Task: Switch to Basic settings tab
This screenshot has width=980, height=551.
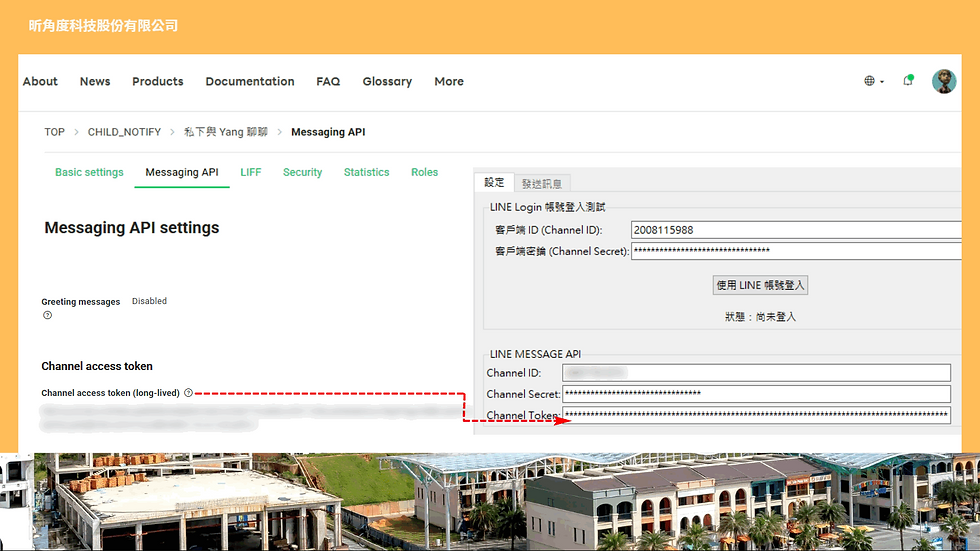Action: [x=89, y=172]
